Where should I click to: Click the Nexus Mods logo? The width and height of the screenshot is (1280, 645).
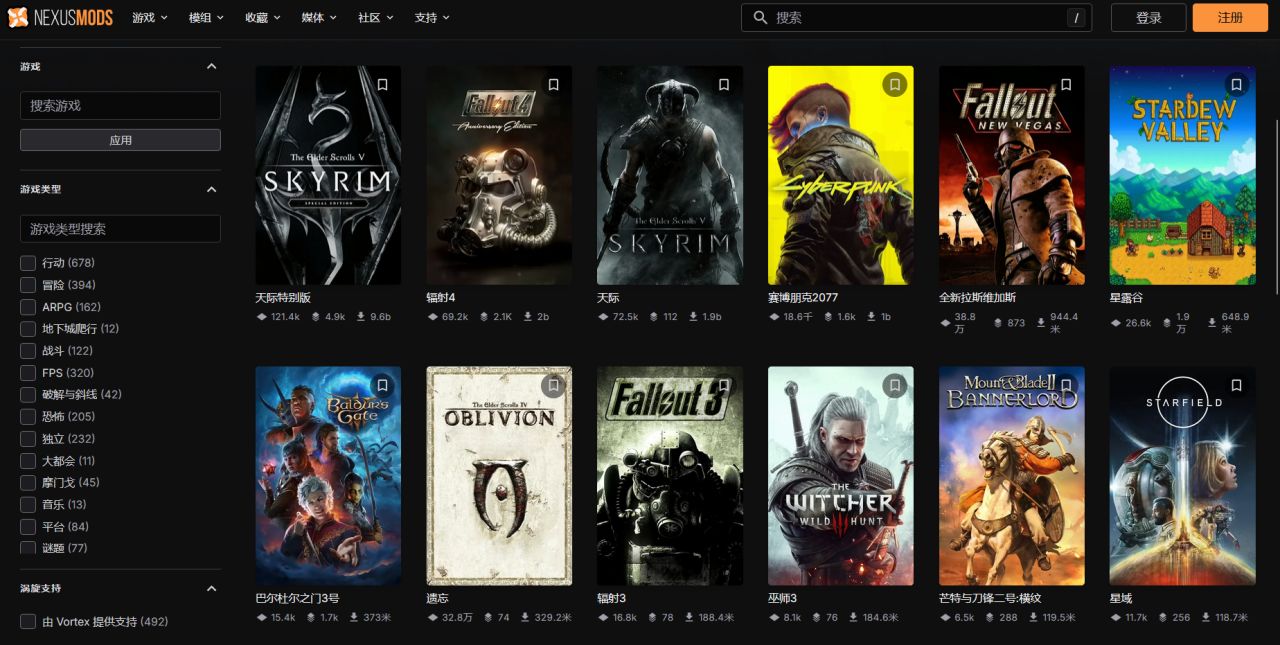(60, 17)
